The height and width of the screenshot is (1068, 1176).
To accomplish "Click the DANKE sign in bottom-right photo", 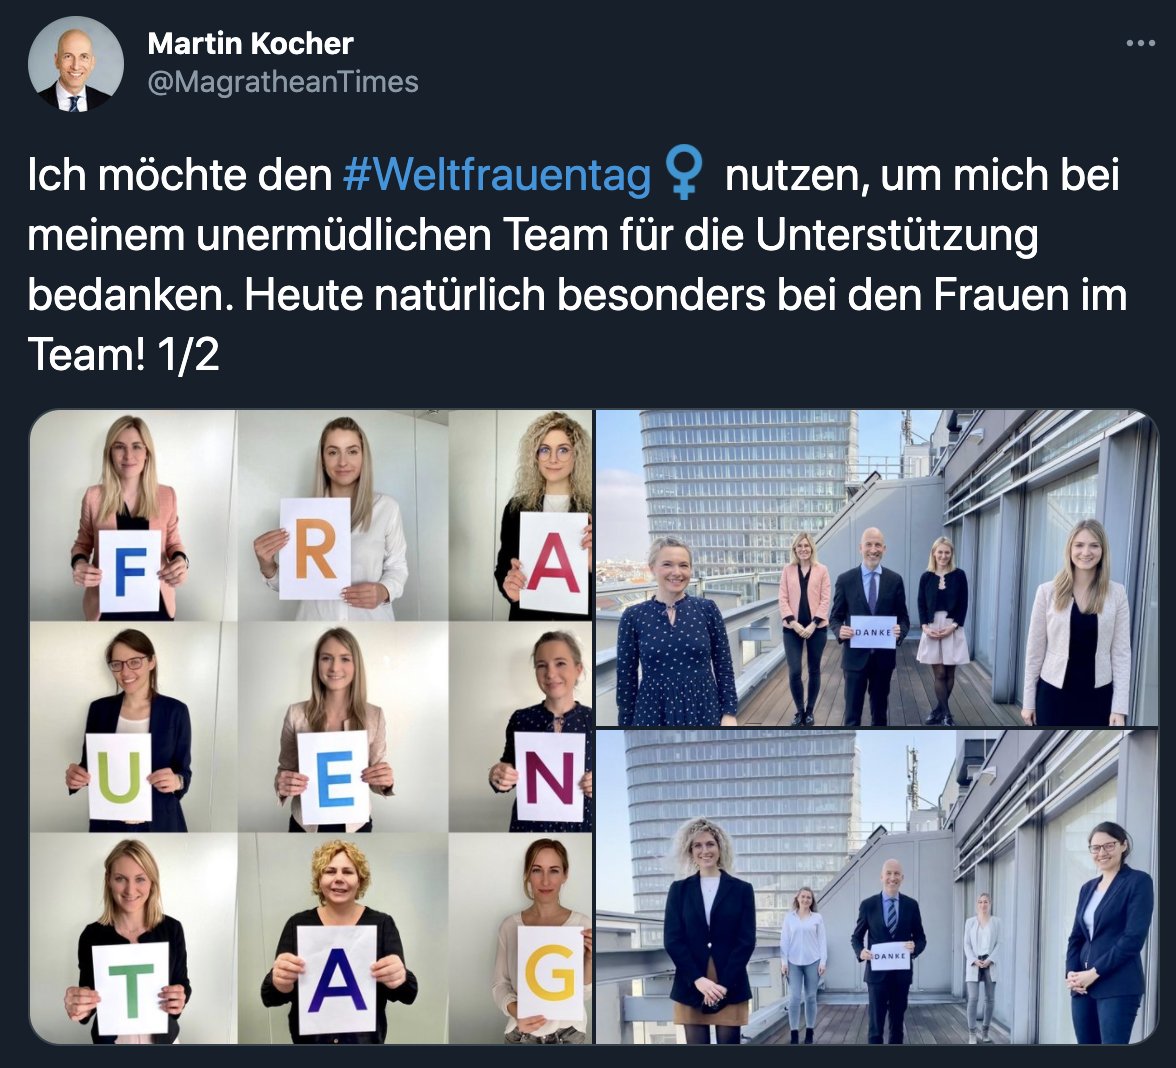I will click(890, 956).
